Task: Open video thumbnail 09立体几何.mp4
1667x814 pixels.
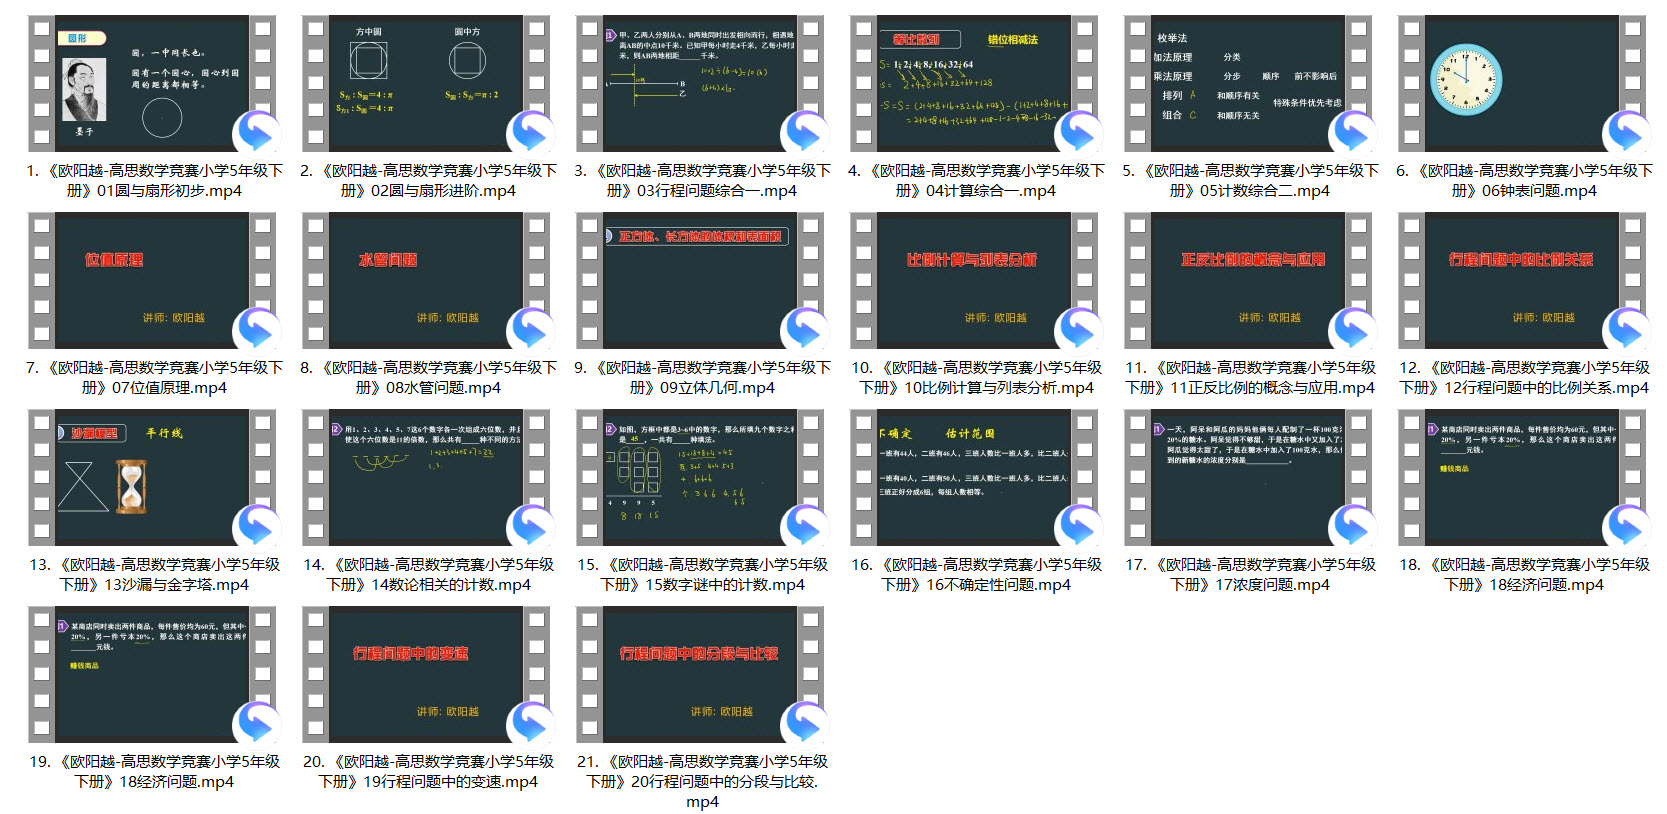Action: coord(700,280)
